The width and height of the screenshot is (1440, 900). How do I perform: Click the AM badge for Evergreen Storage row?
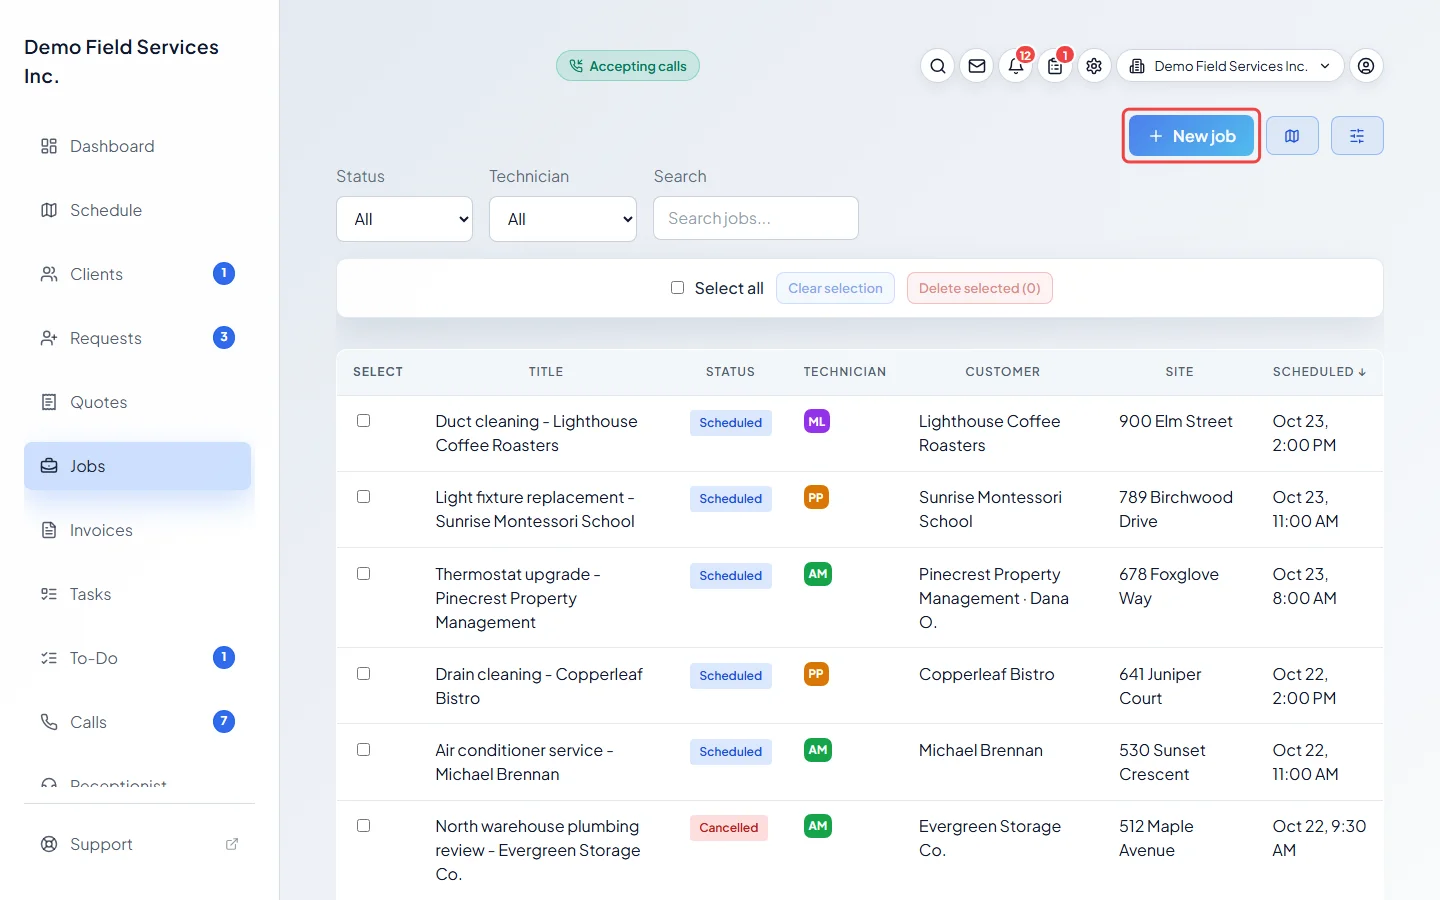(818, 826)
